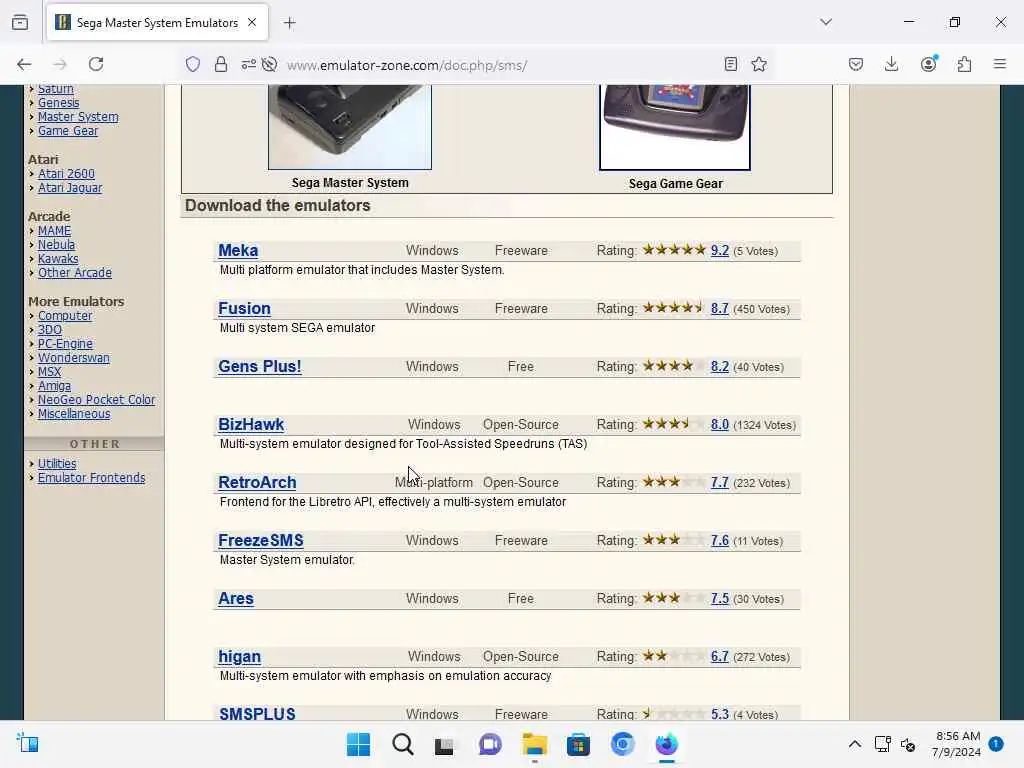Open the notification count badge
1024x768 pixels.
pyautogui.click(x=996, y=744)
